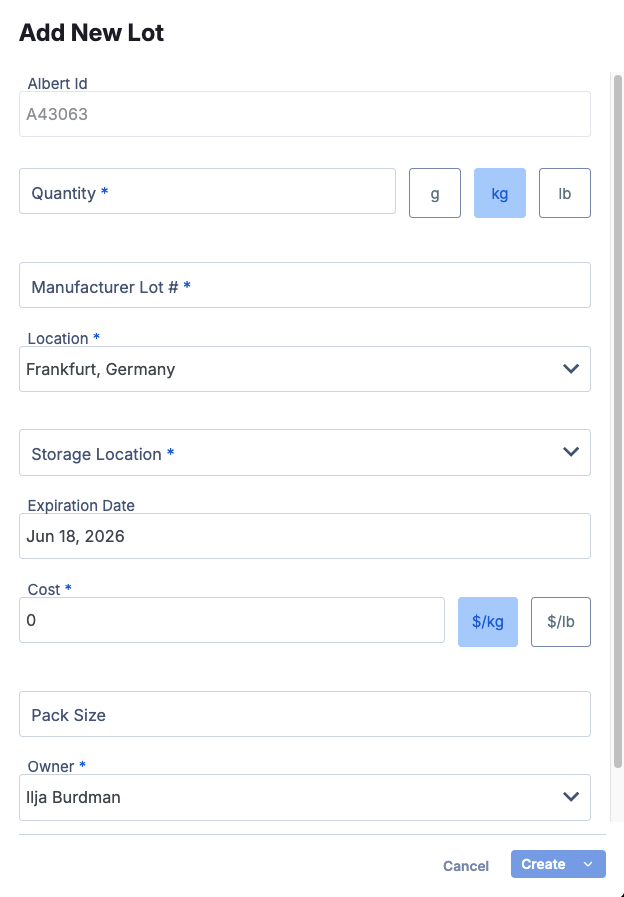
Task: Expand the Location dropdown chevron
Action: click(x=571, y=369)
